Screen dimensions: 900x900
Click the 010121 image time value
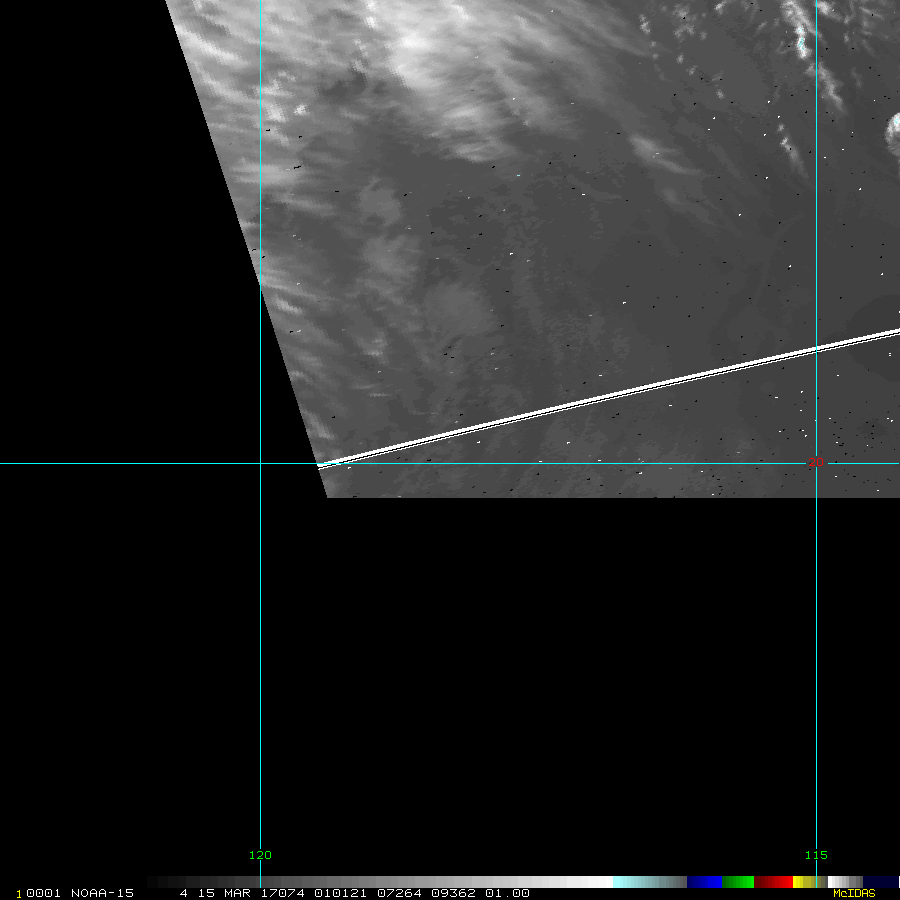tap(340, 893)
